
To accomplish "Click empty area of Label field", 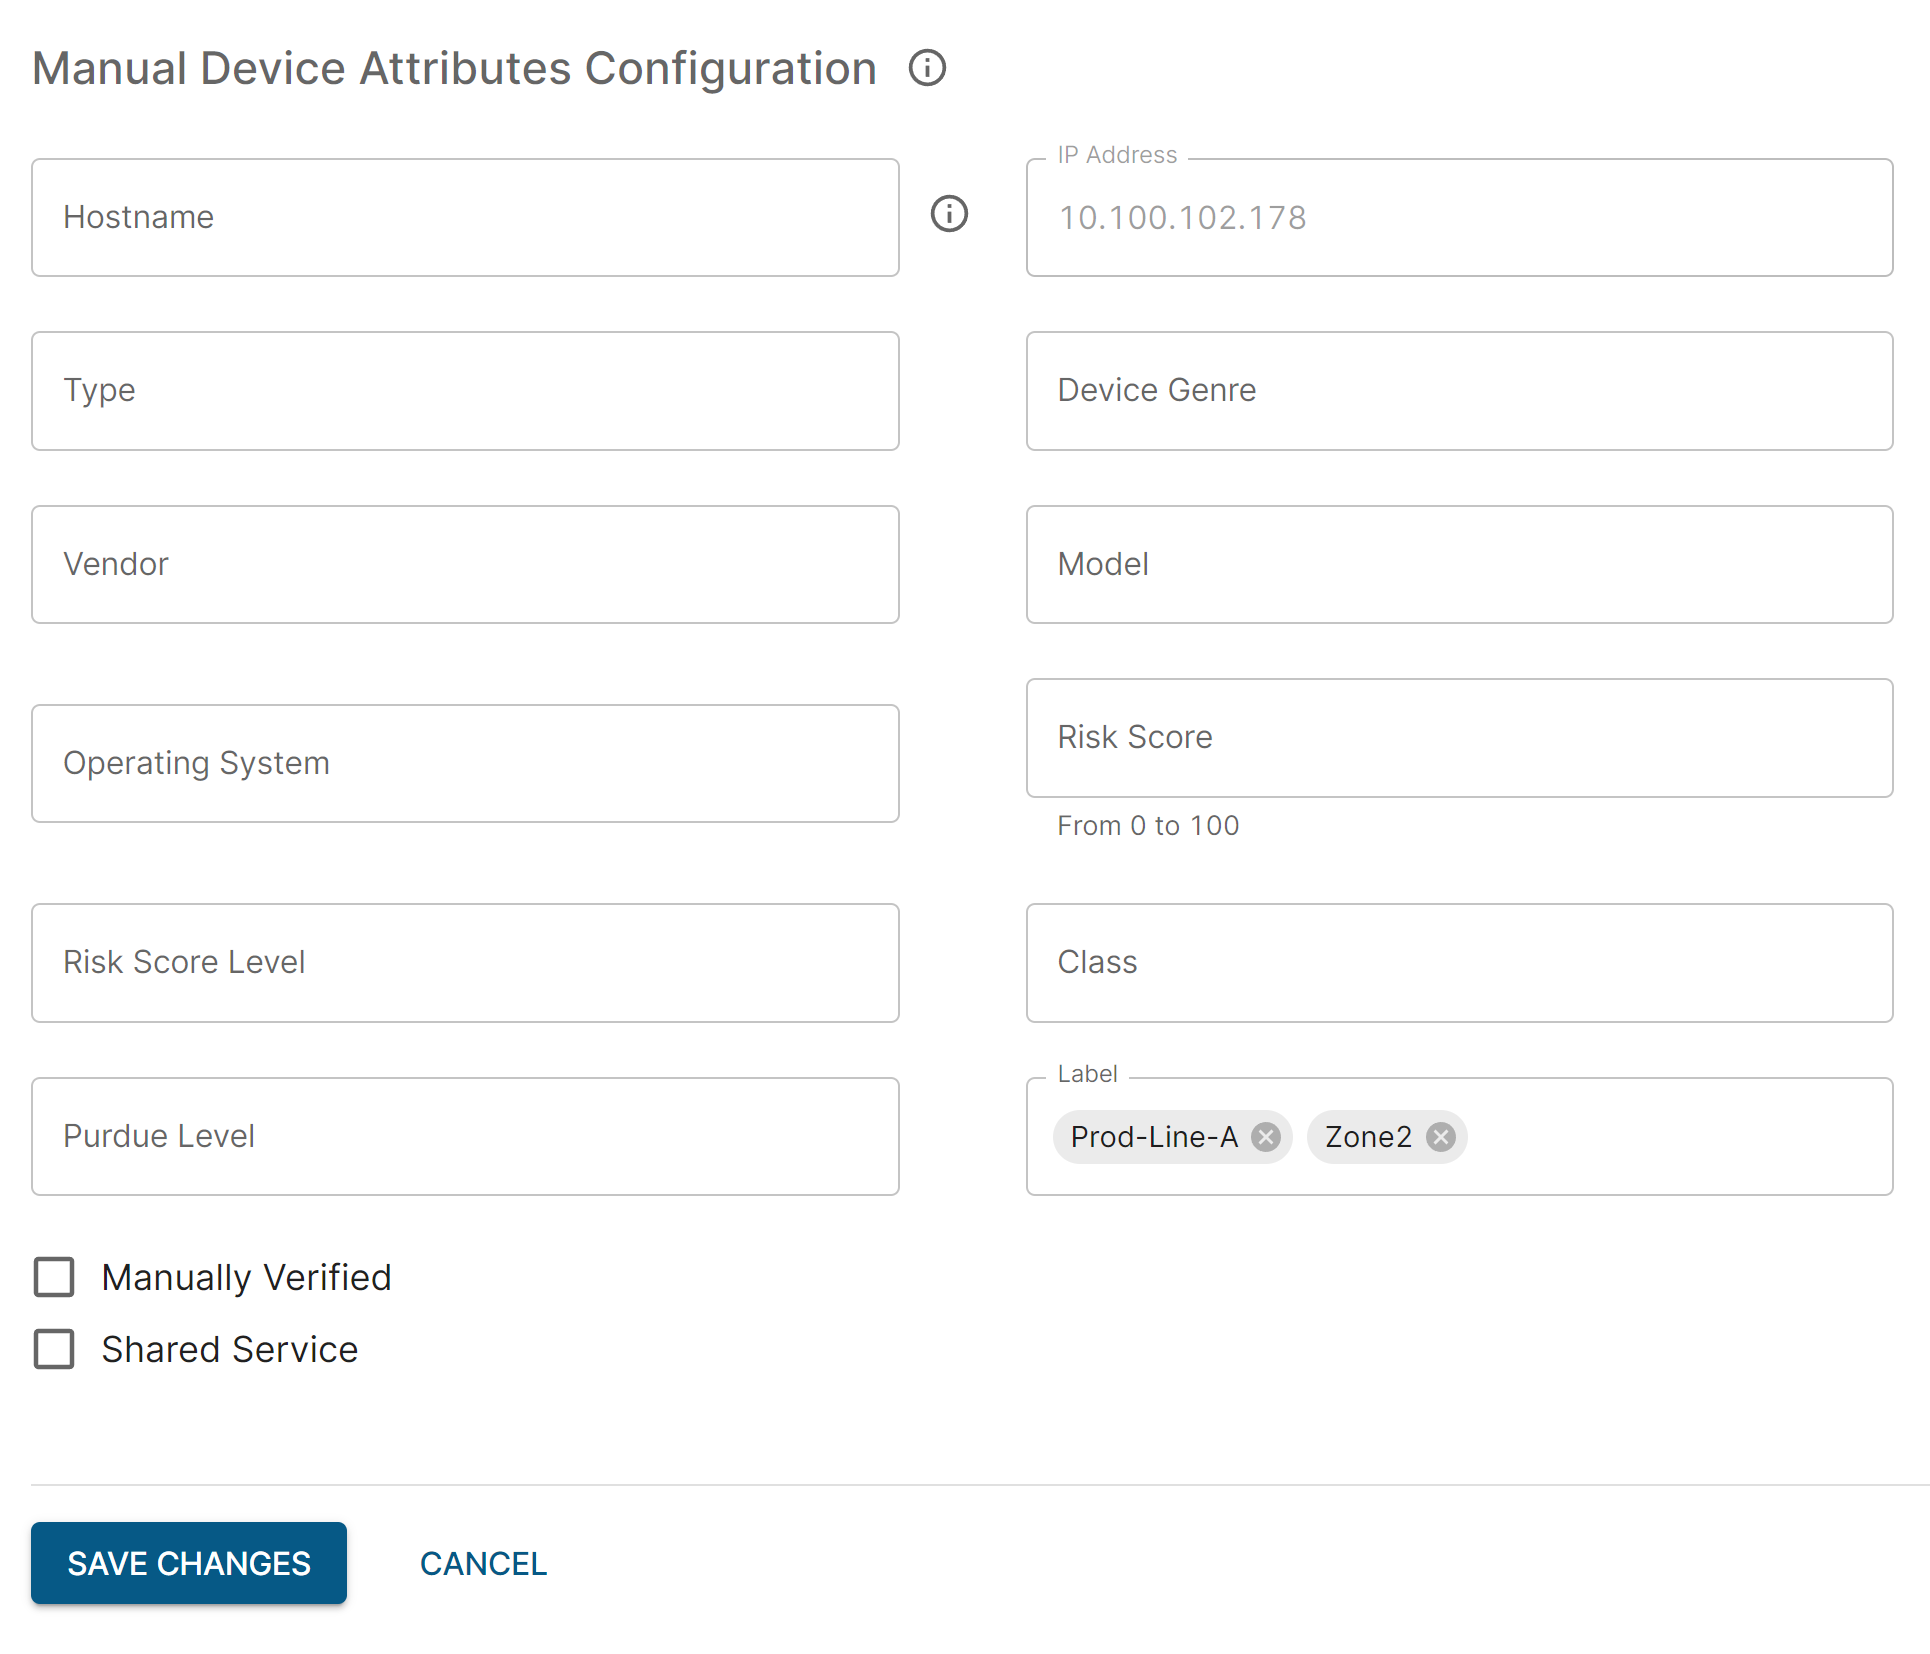I will pyautogui.click(x=1680, y=1137).
